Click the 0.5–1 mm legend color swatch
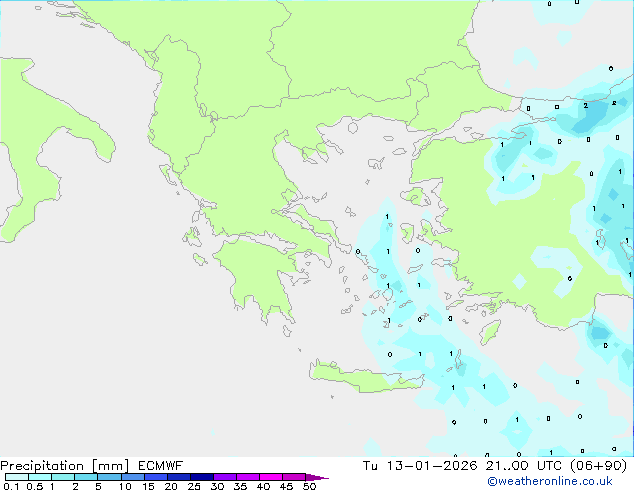Image resolution: width=634 pixels, height=490 pixels. click(x=40, y=477)
